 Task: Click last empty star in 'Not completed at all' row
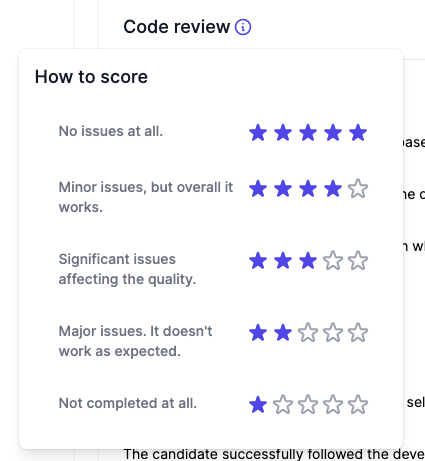(358, 405)
